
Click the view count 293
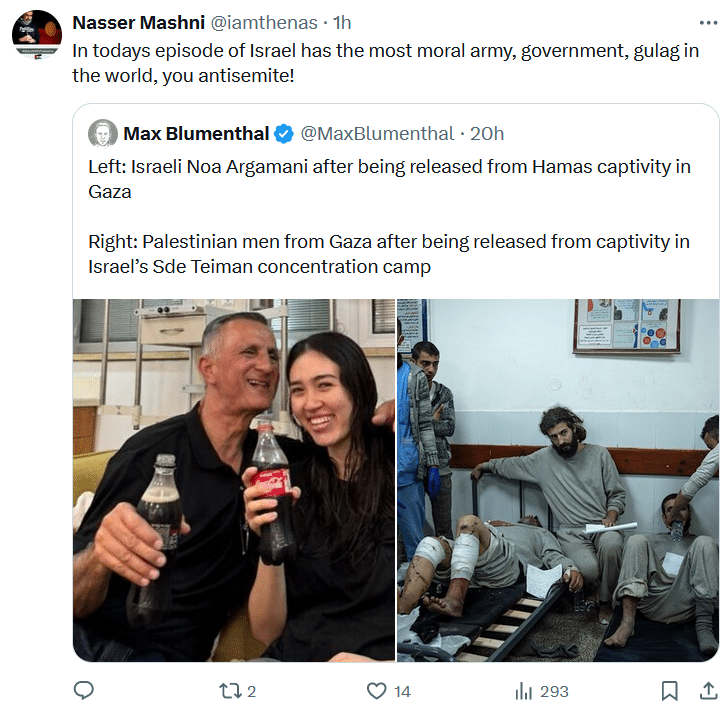pyautogui.click(x=554, y=691)
